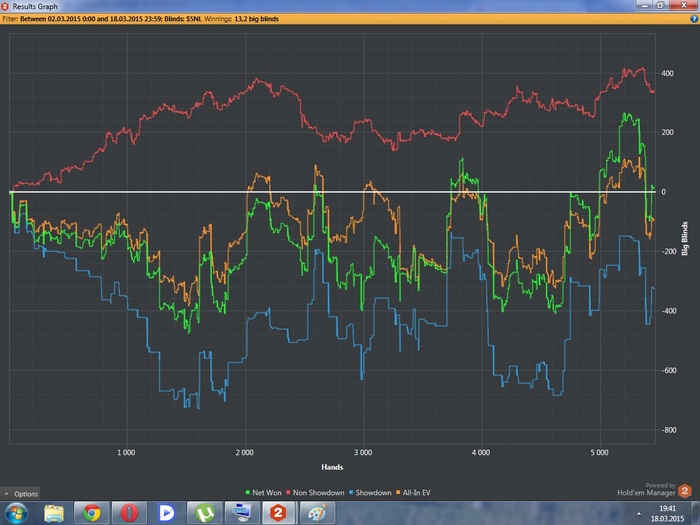Click the Hands axis label
This screenshot has width=700, height=525.
point(332,467)
